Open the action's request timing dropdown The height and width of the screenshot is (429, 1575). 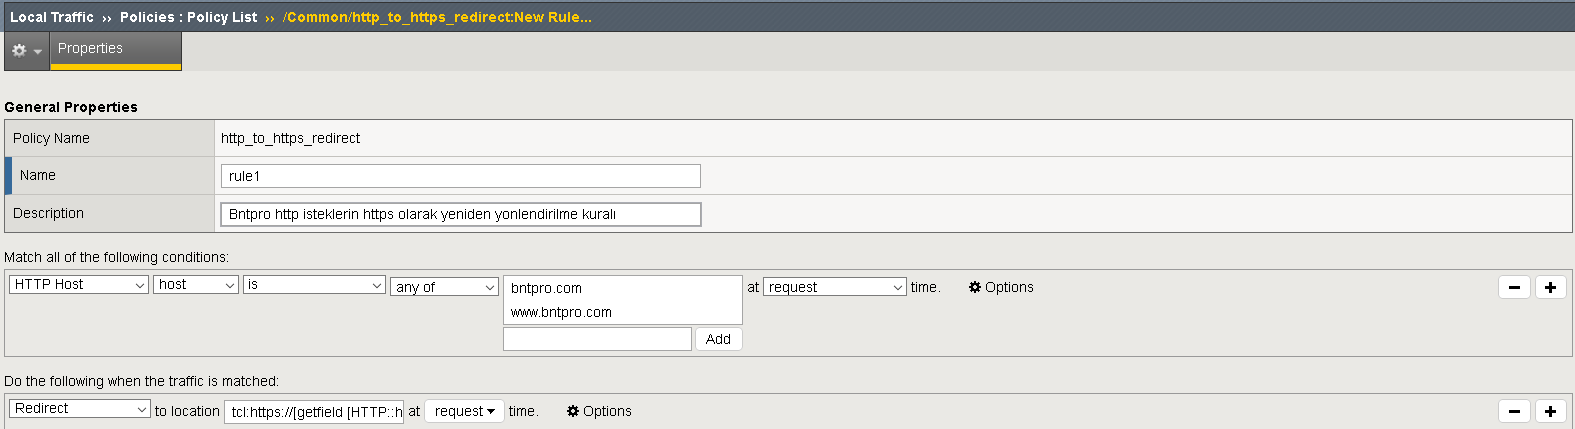coord(464,411)
